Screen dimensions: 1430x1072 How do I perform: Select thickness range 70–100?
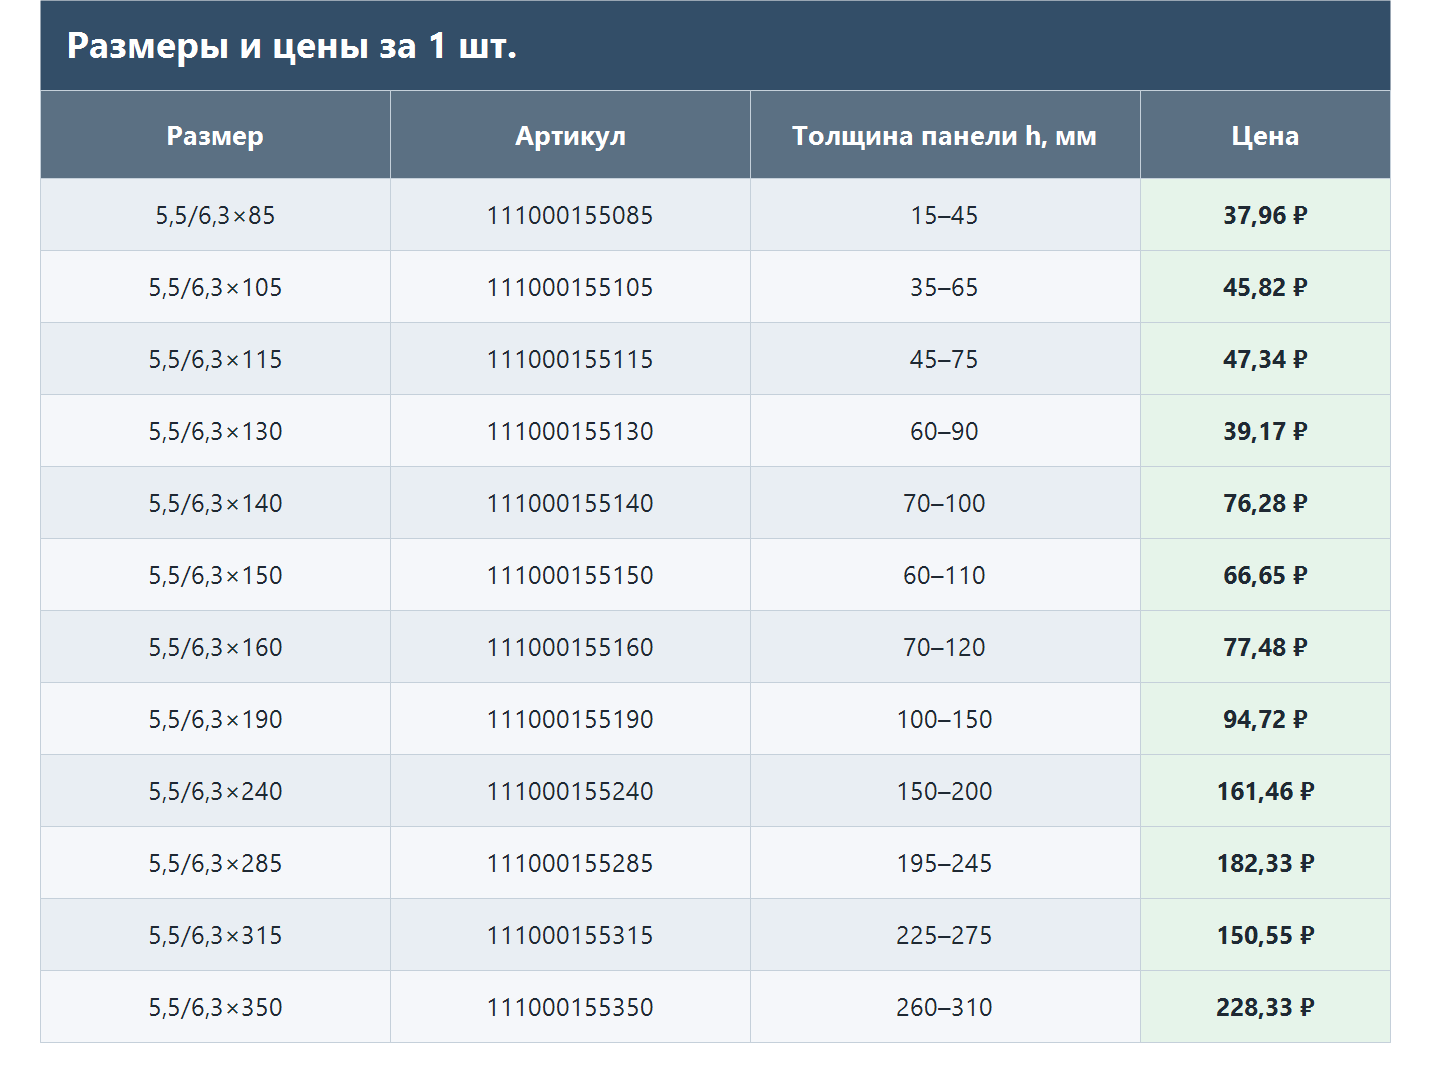coord(944,503)
